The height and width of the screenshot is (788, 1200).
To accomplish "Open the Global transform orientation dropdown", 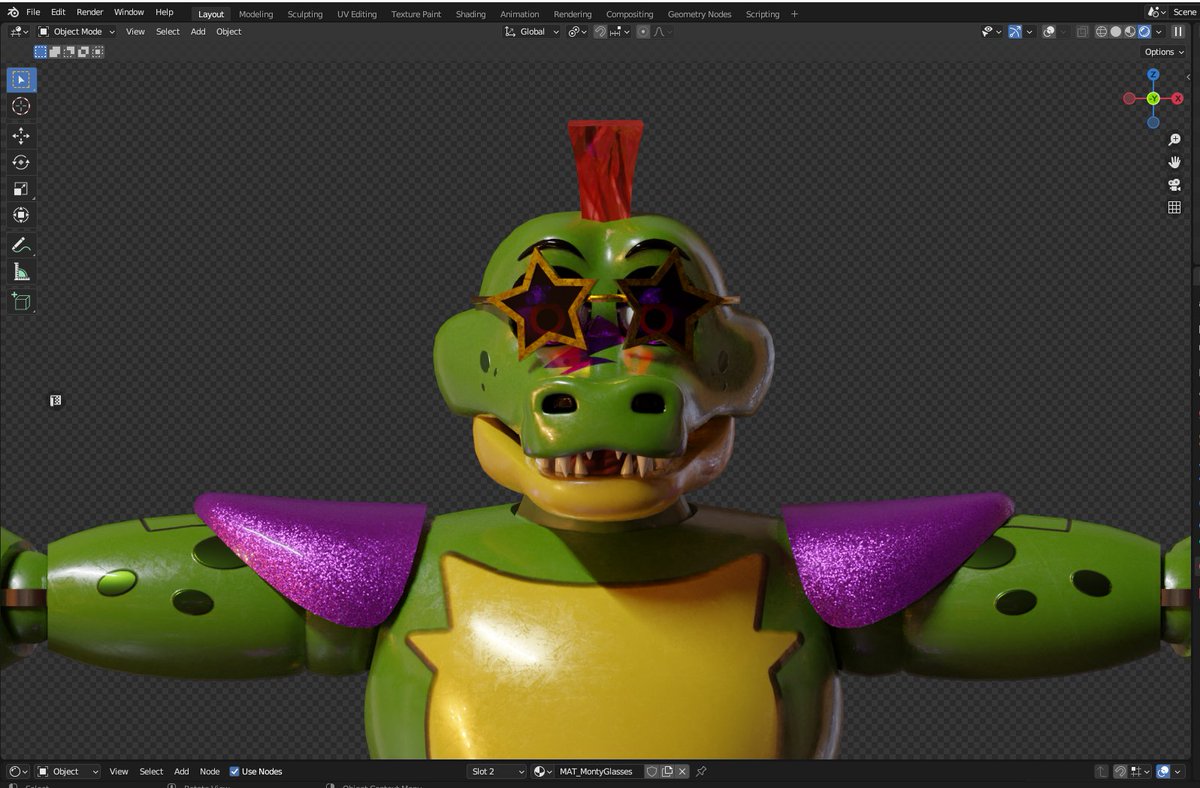I will click(x=532, y=31).
